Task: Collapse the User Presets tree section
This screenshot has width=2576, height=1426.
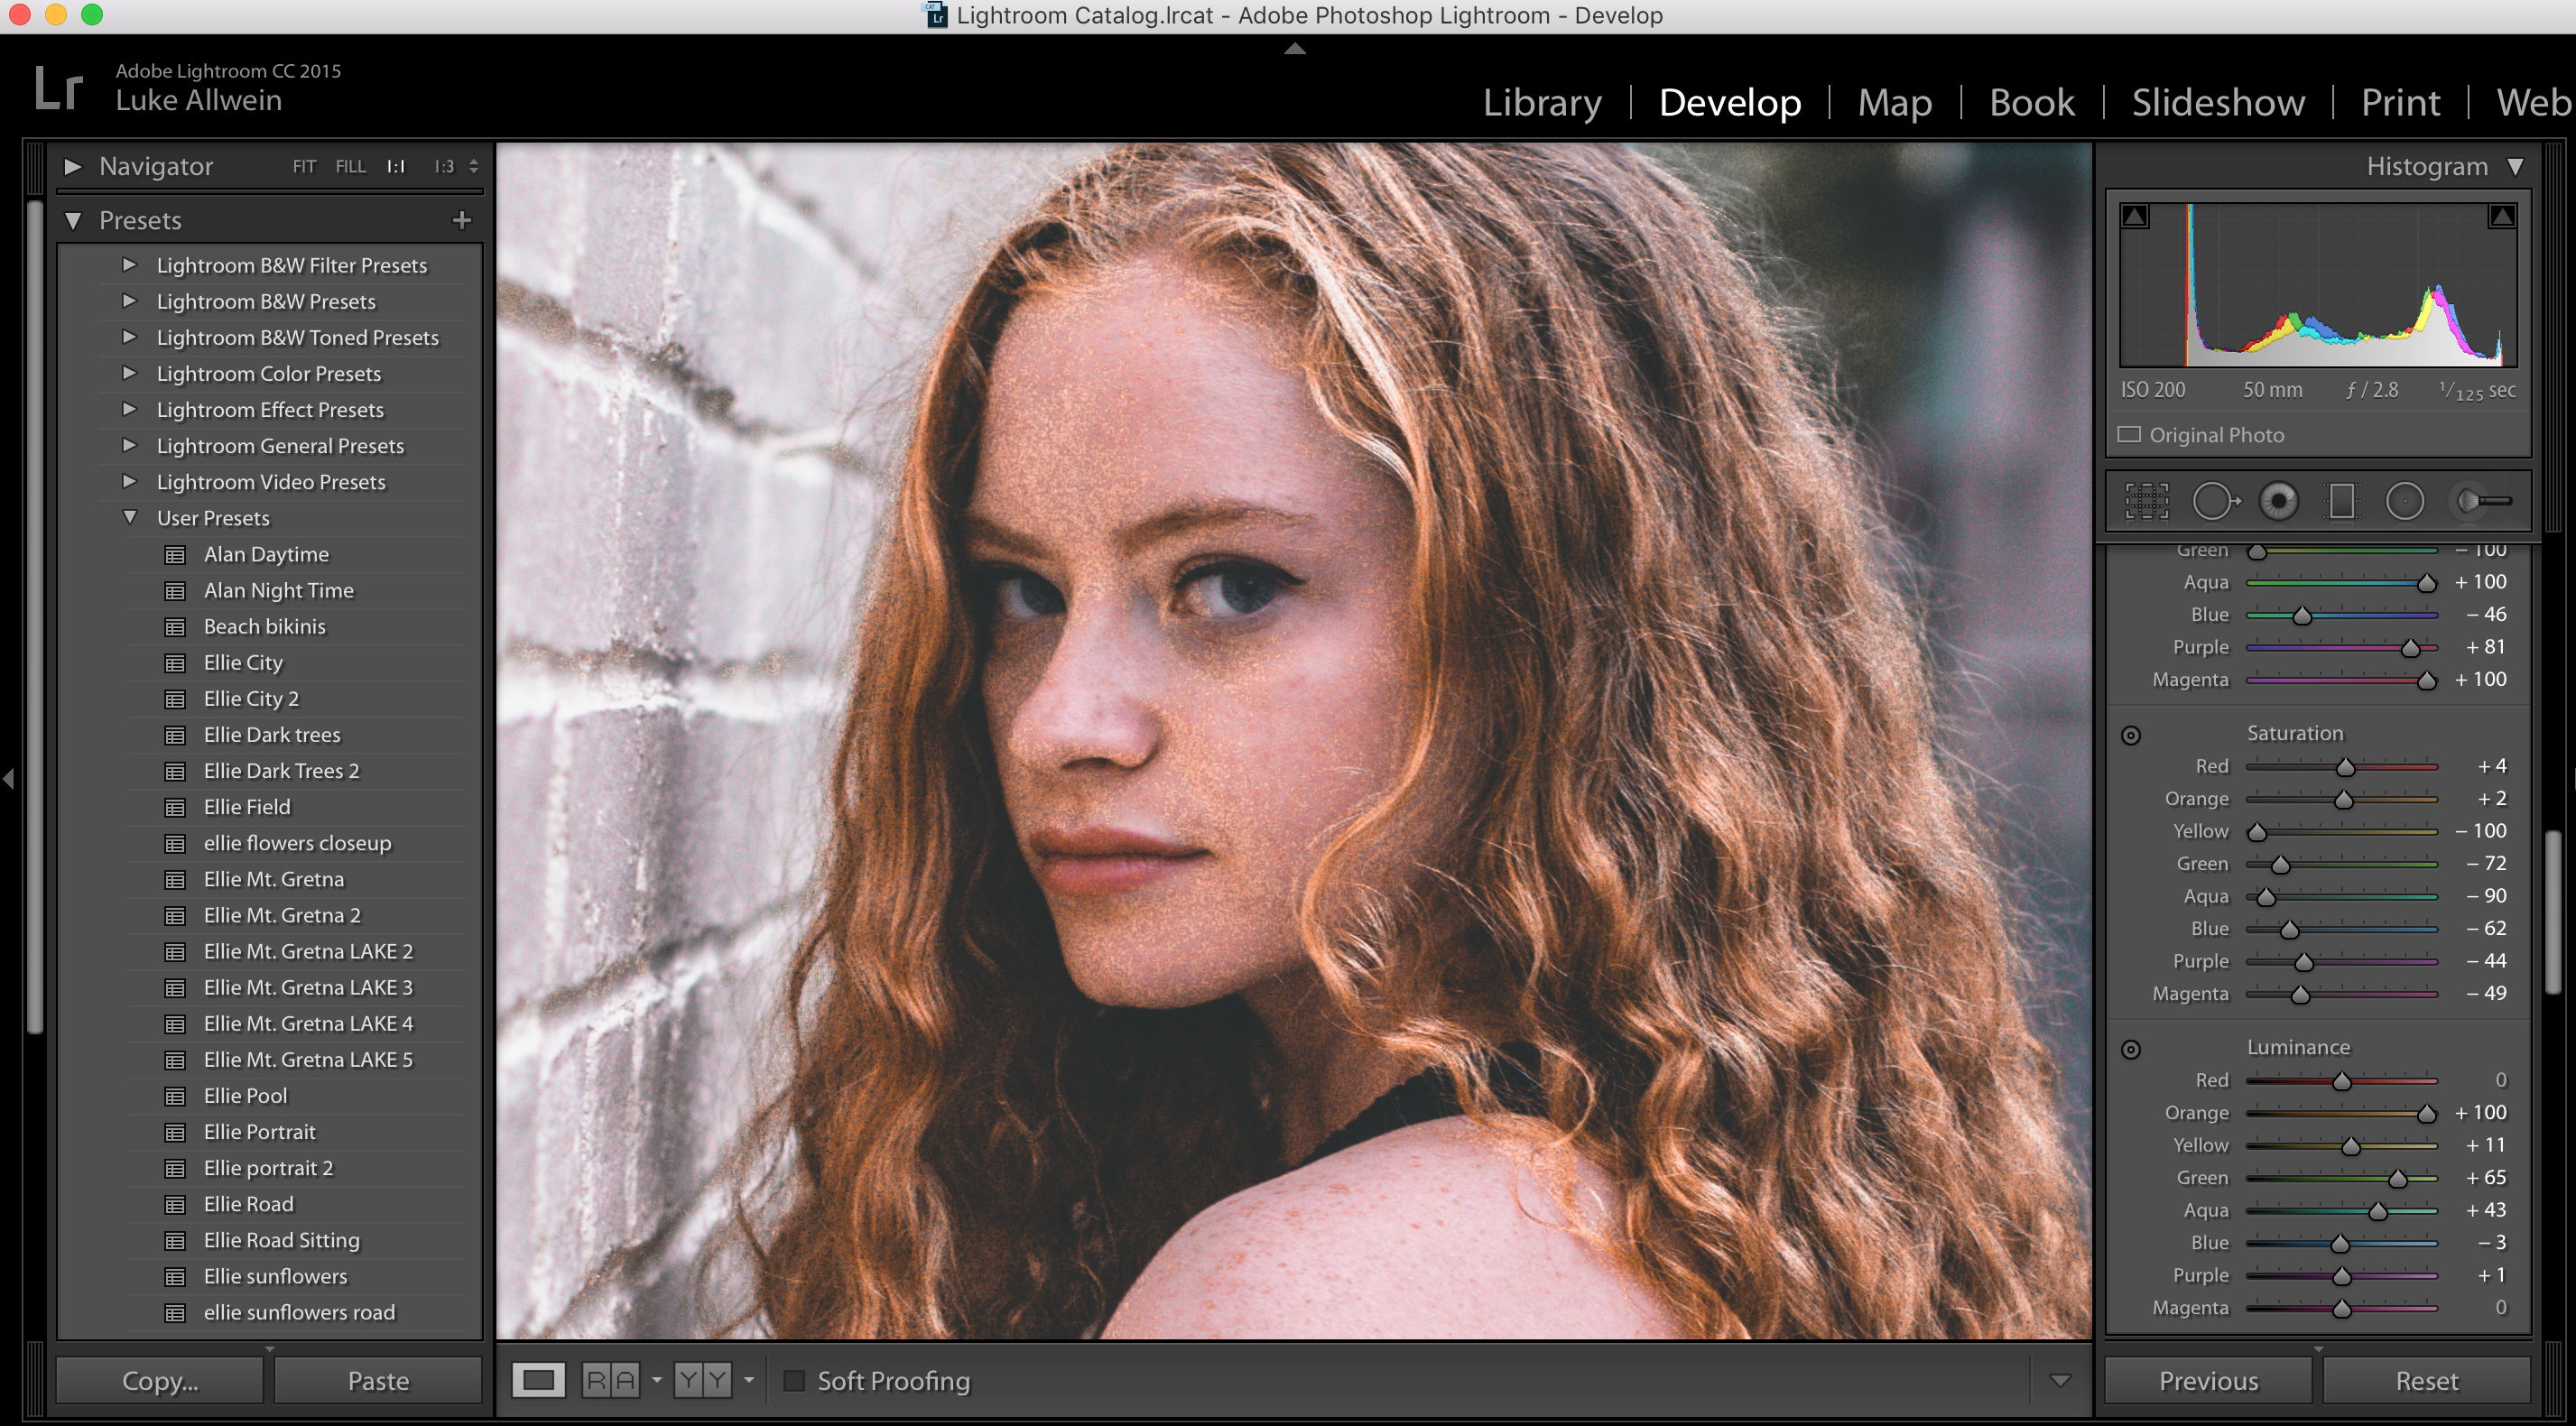Action: pos(130,518)
